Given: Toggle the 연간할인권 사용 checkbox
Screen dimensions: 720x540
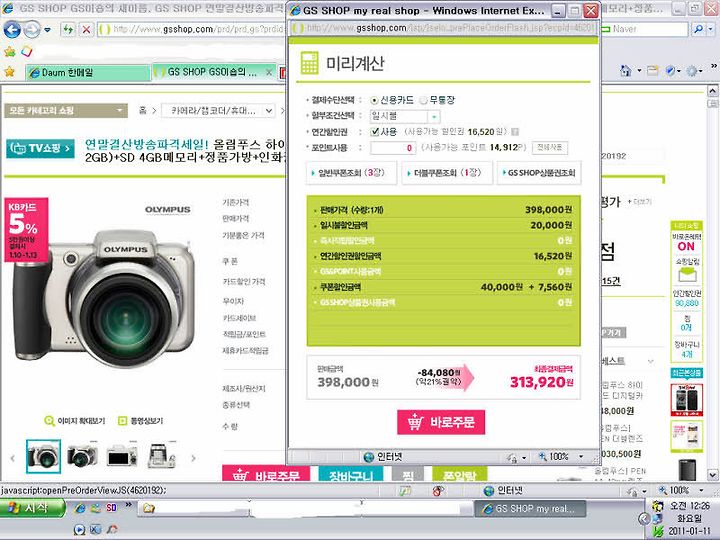Looking at the screenshot, I should 375,132.
